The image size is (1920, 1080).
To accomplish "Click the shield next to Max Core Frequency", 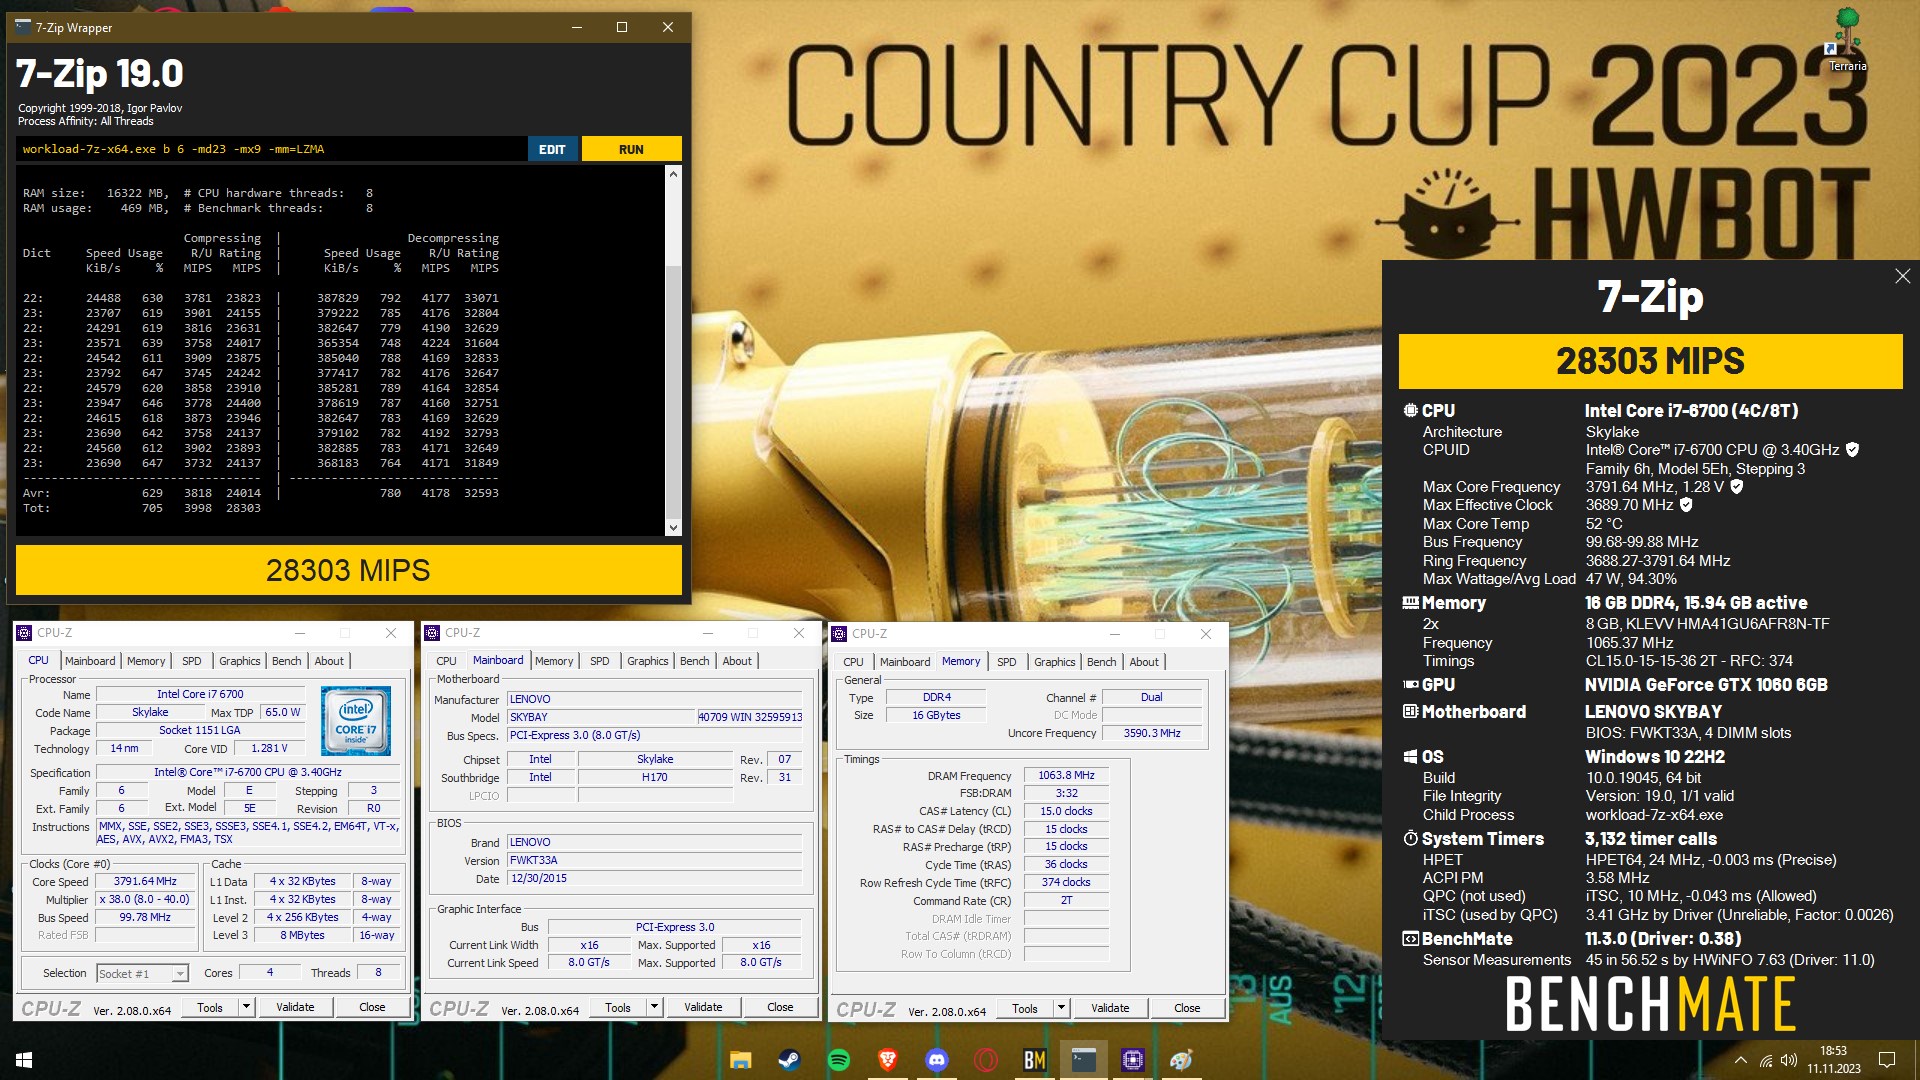I will [1737, 487].
